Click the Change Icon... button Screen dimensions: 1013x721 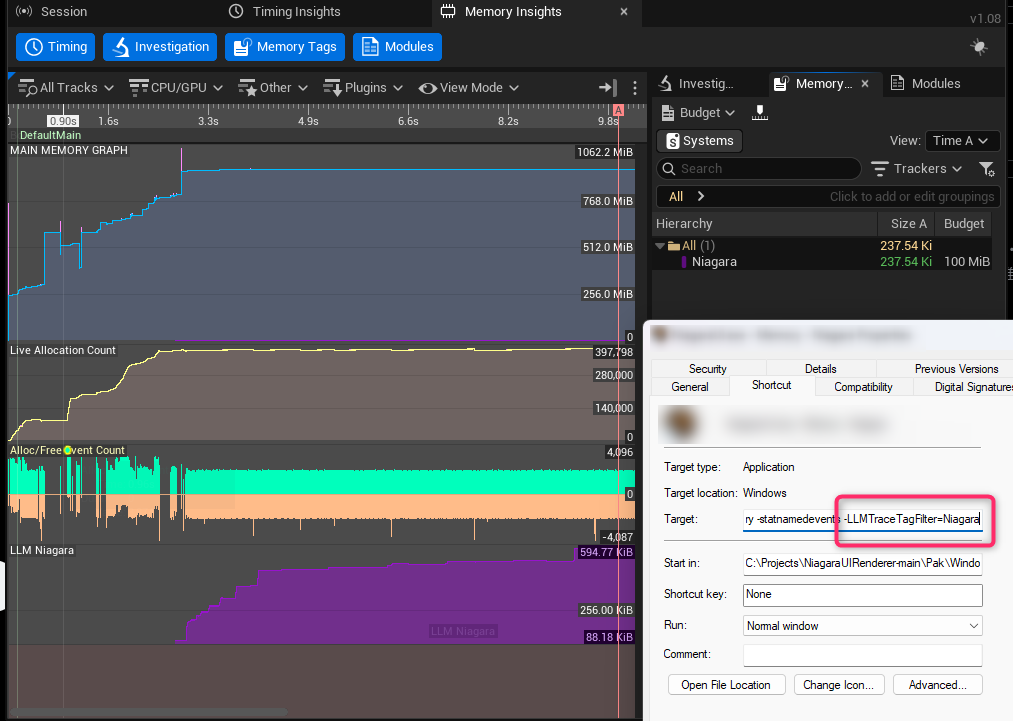click(x=839, y=685)
